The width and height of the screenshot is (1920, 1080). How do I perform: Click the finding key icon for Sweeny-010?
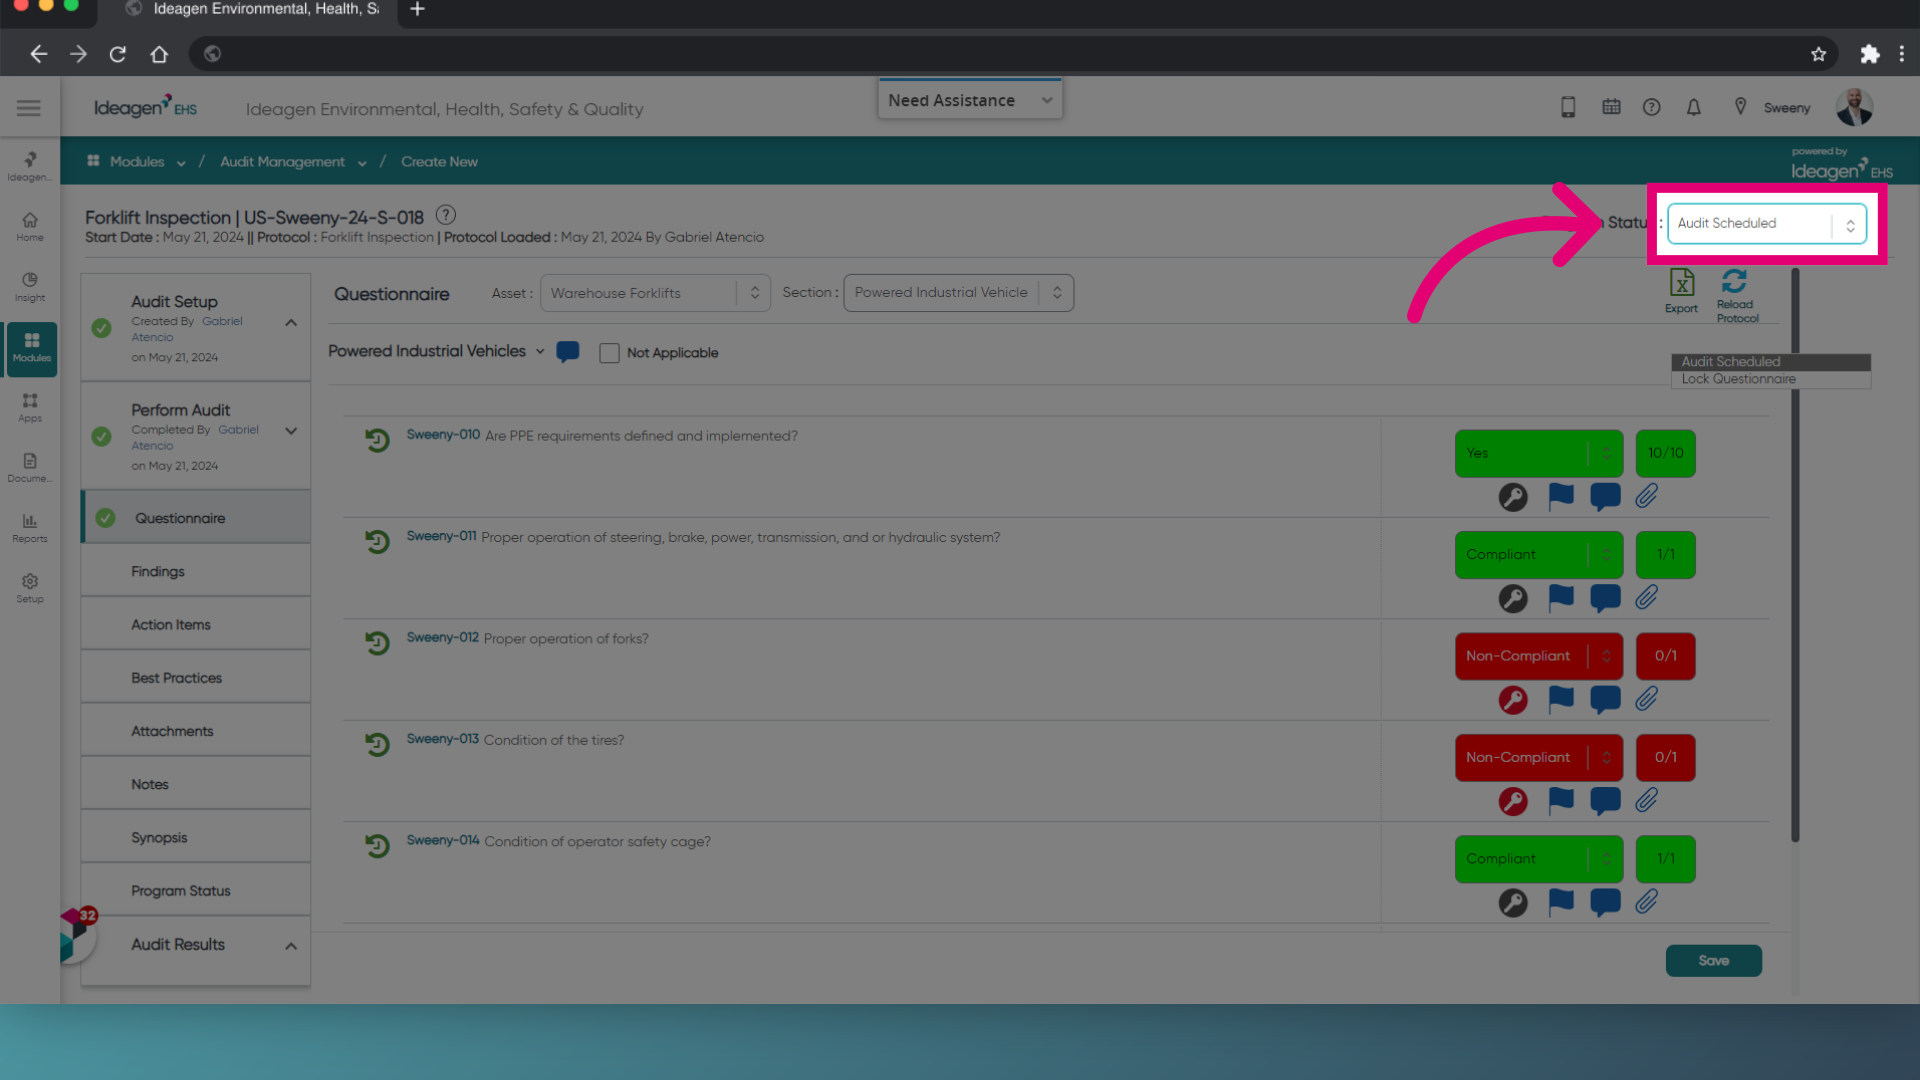[1513, 497]
